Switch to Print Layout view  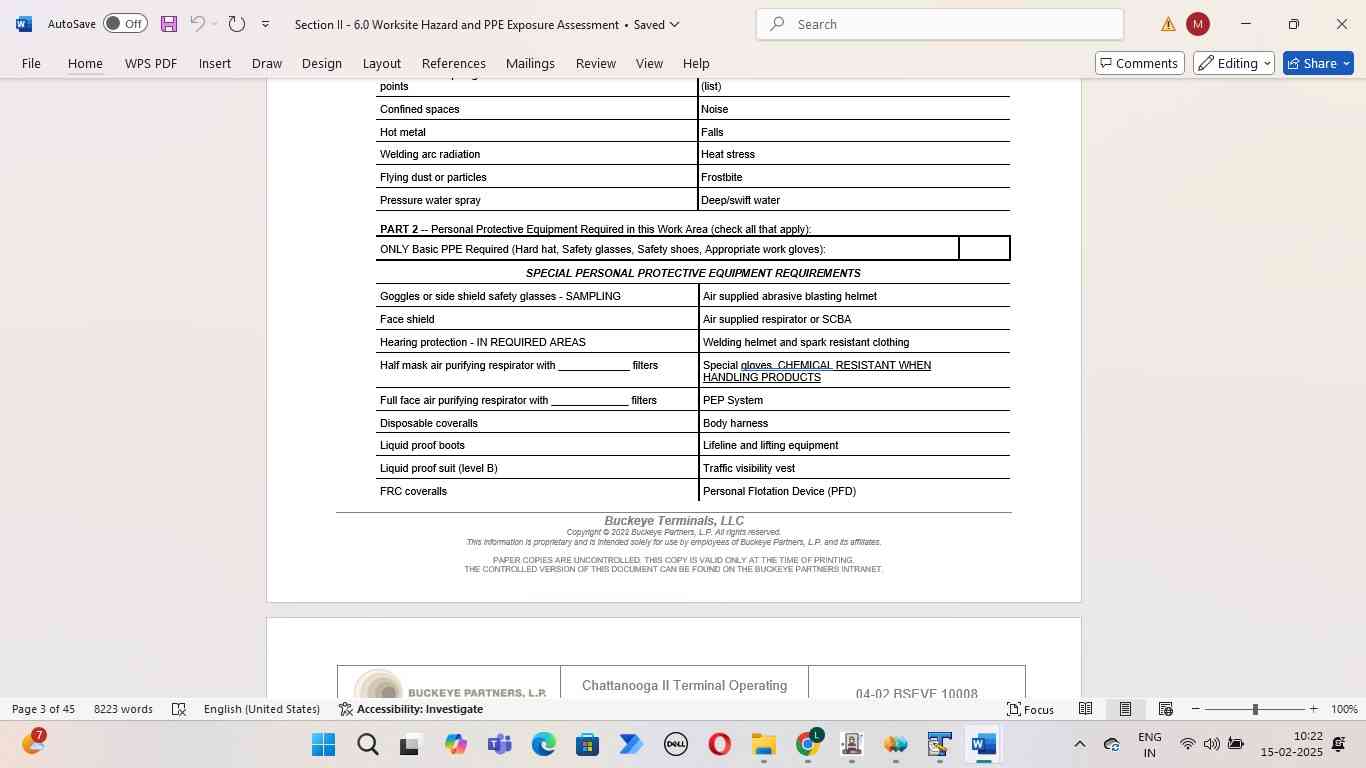tap(1125, 709)
